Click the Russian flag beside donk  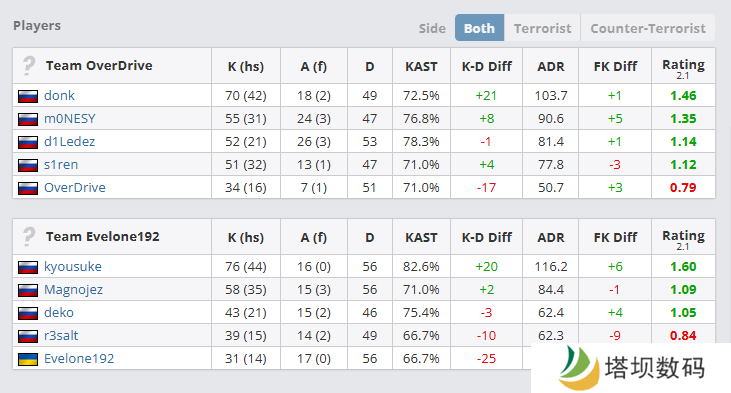pyautogui.click(x=28, y=96)
